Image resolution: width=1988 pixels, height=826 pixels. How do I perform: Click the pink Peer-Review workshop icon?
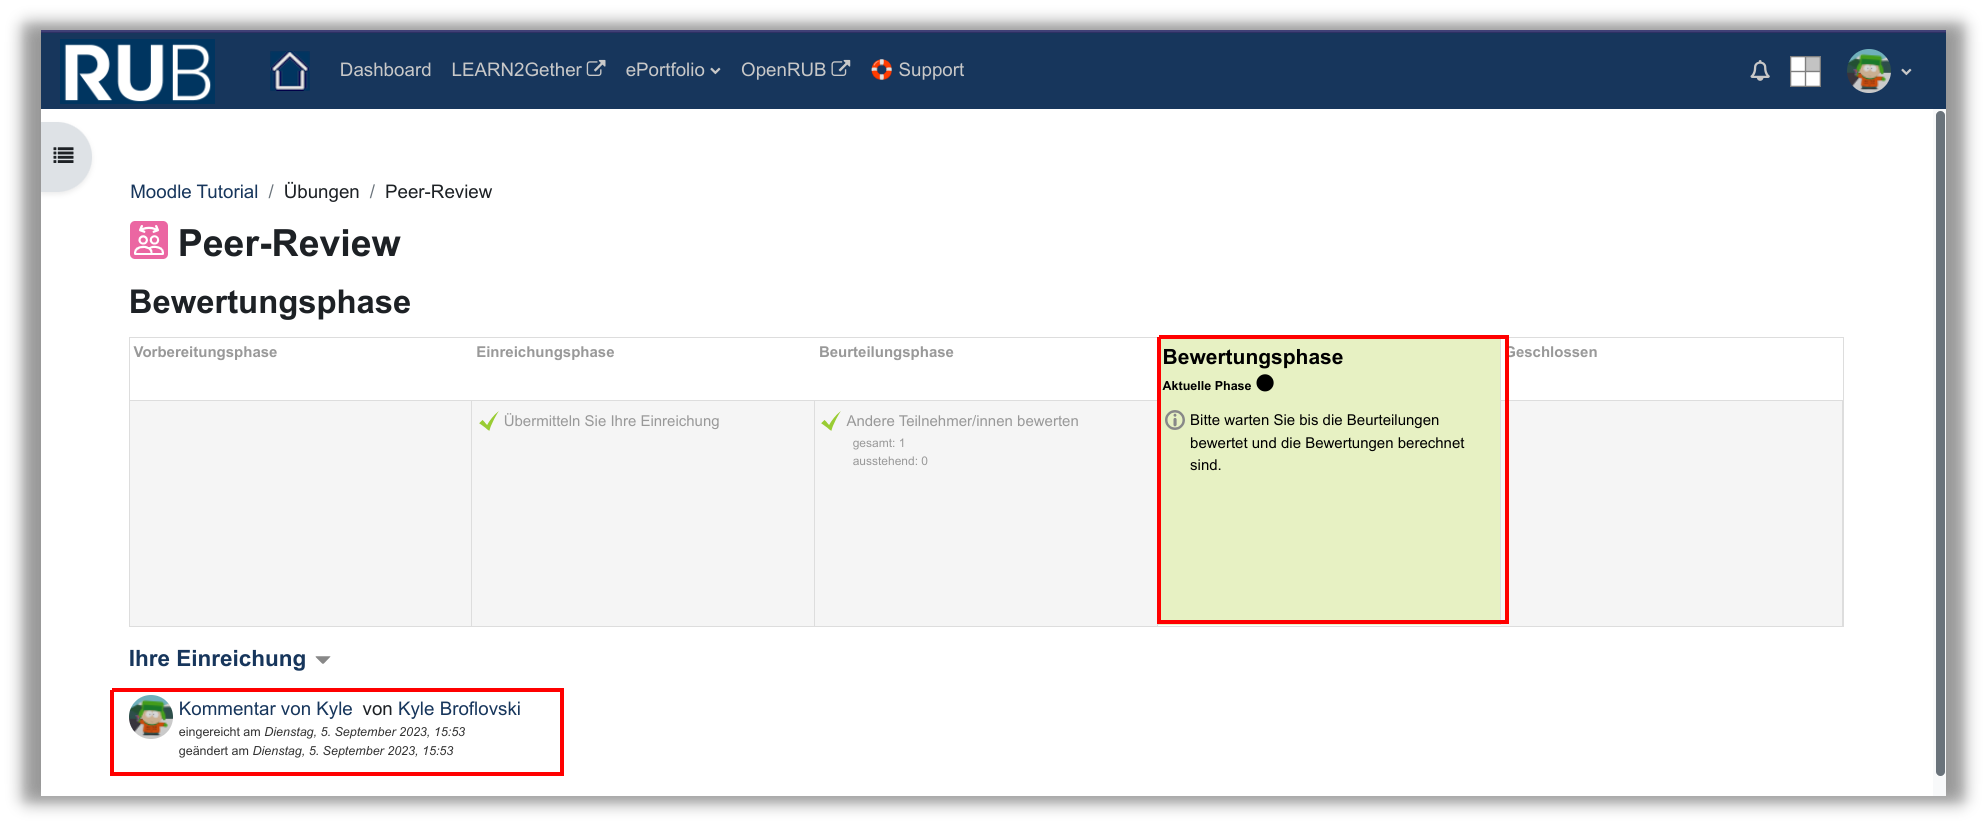click(149, 241)
